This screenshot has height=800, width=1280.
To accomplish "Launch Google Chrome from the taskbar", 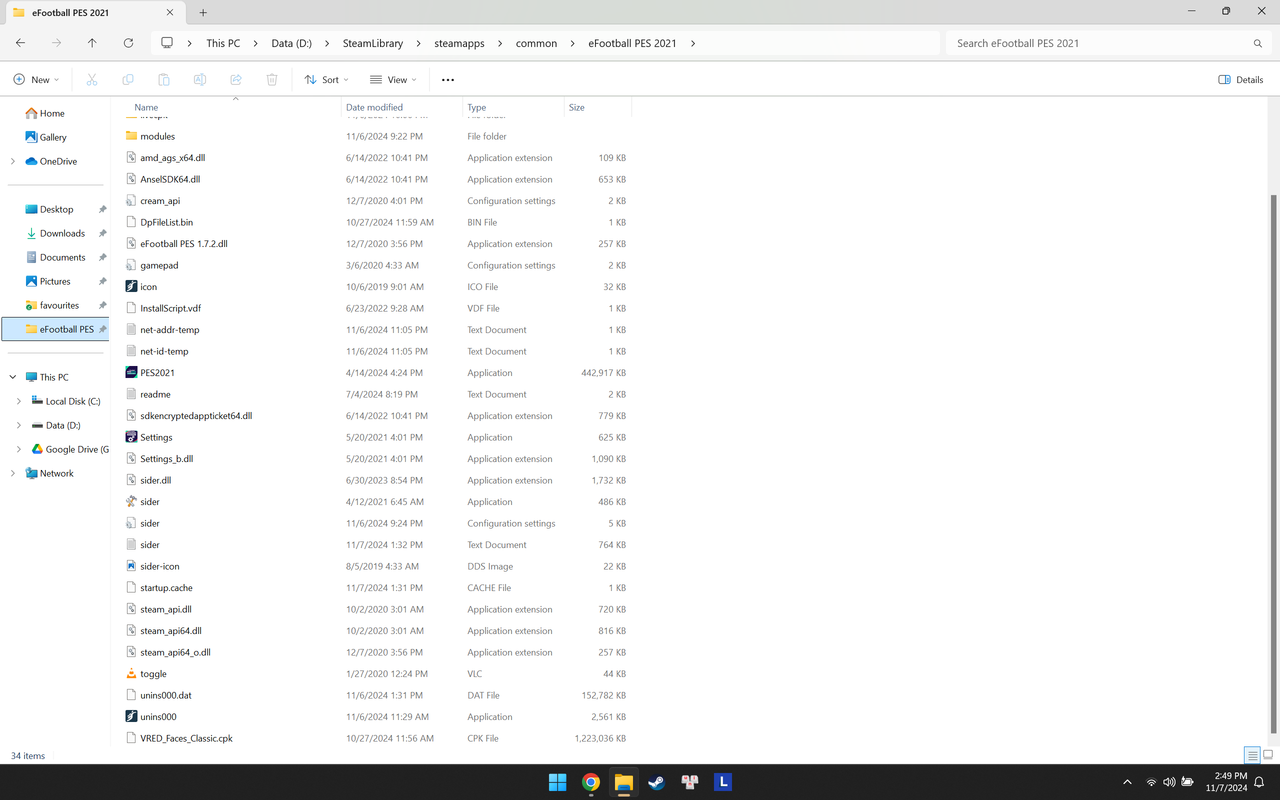I will coord(590,782).
